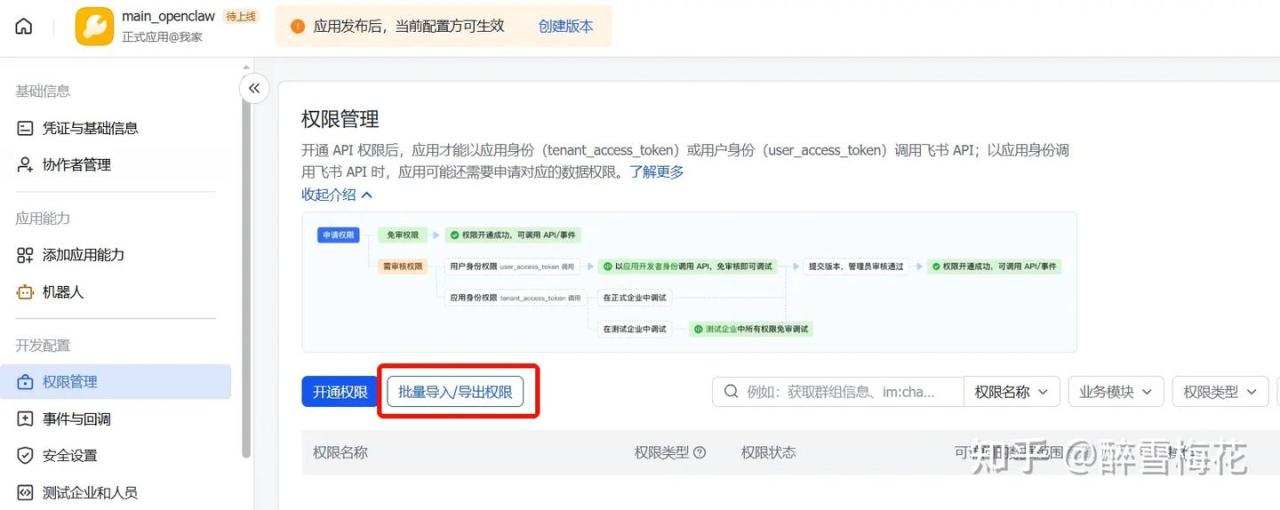Image resolution: width=1280 pixels, height=510 pixels.
Task: Open 协作者管理 in sidebar
Action: 76,165
